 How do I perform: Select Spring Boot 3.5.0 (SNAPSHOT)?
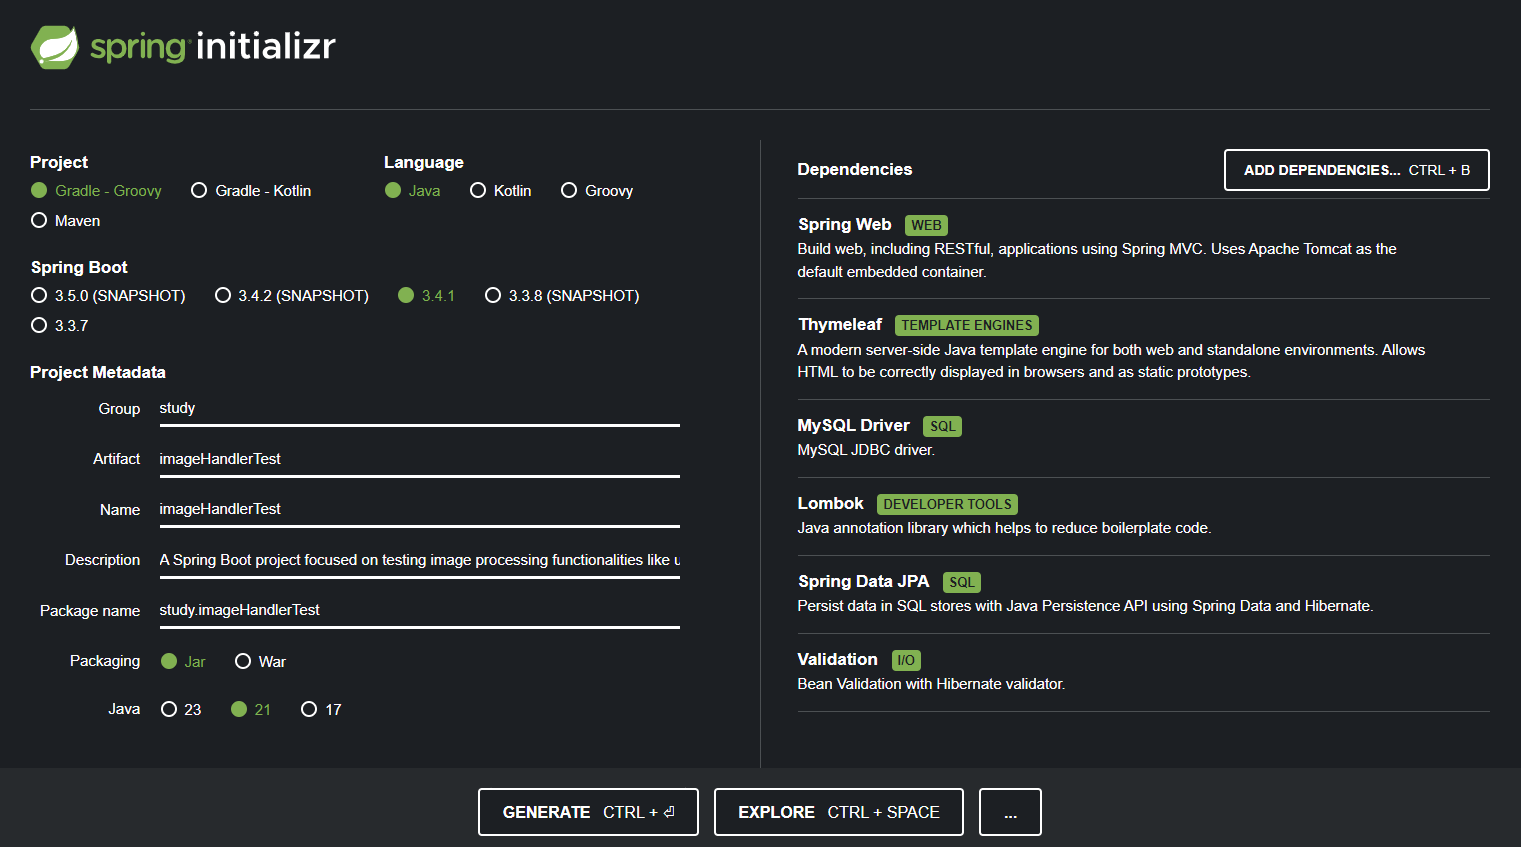(108, 295)
